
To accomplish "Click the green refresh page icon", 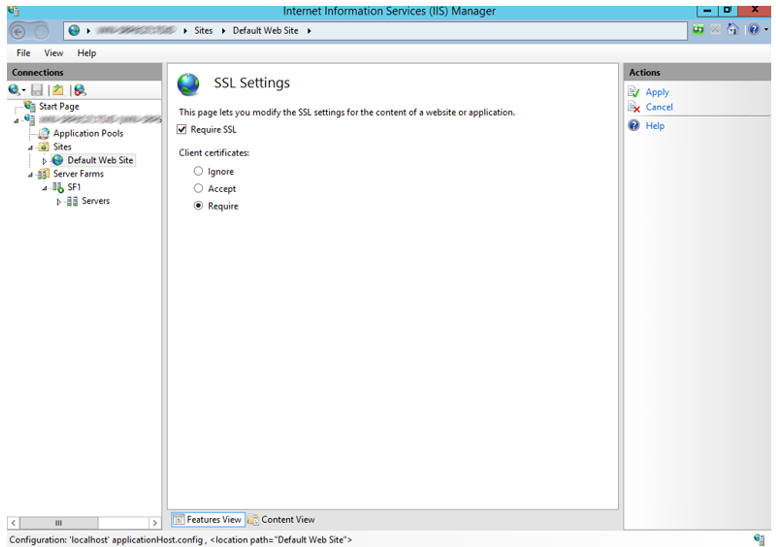I will point(698,30).
